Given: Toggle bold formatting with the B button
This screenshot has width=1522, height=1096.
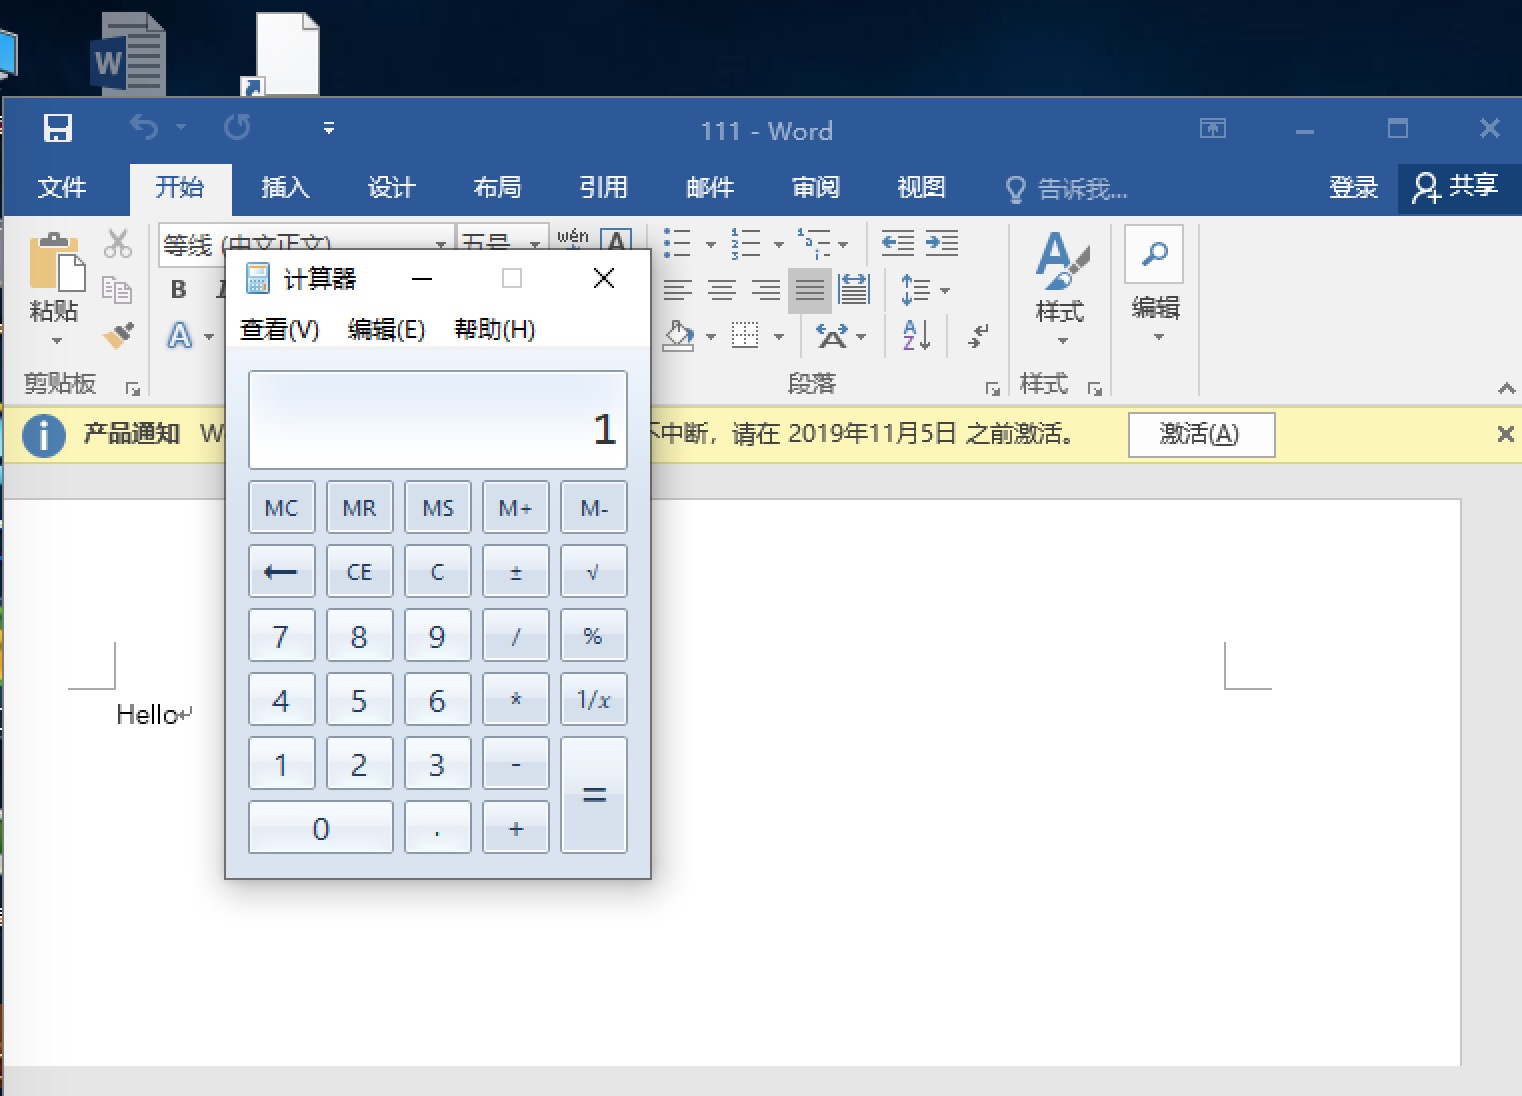Looking at the screenshot, I should tap(179, 289).
